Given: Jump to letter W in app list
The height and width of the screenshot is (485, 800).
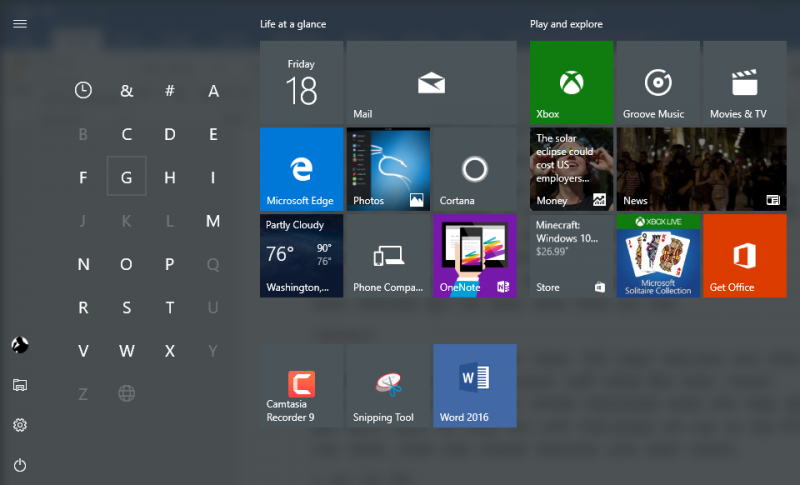Looking at the screenshot, I should coord(126,351).
